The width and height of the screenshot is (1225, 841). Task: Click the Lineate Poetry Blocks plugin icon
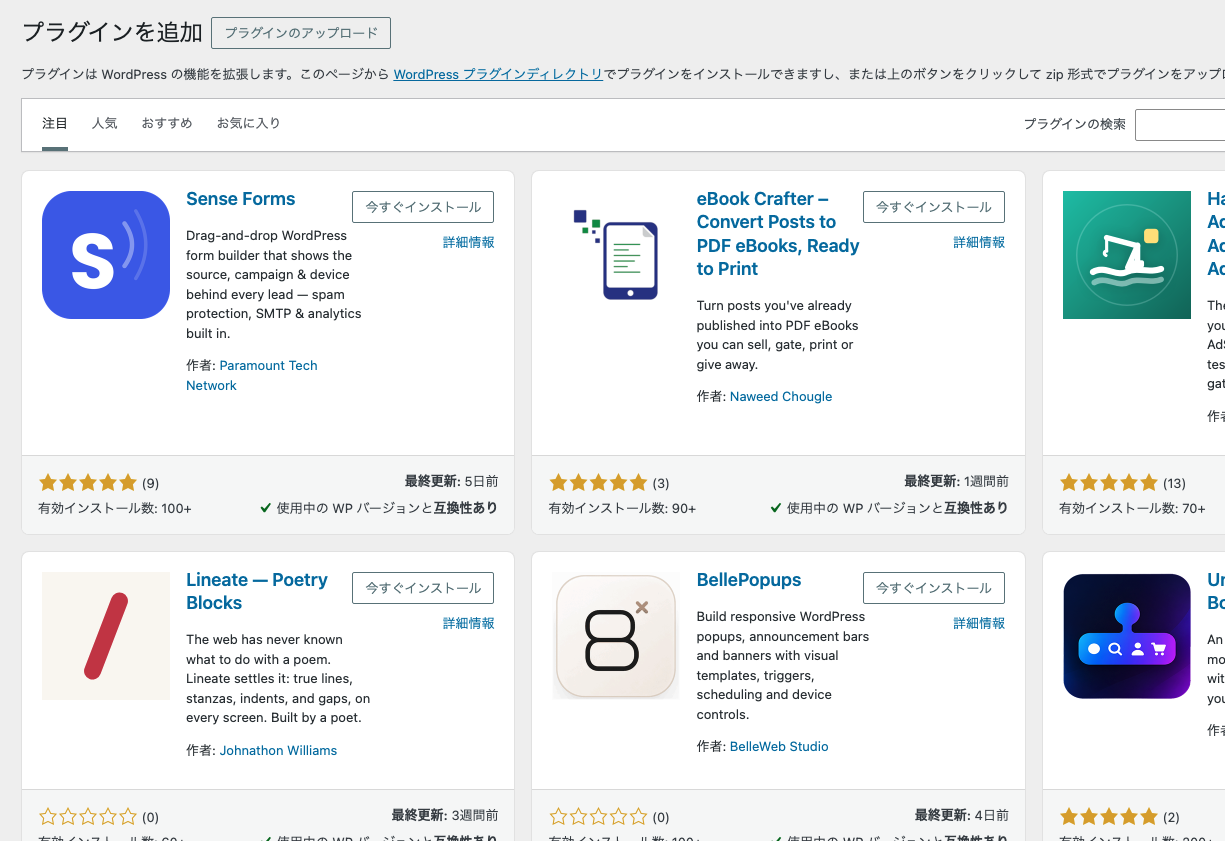tap(106, 636)
